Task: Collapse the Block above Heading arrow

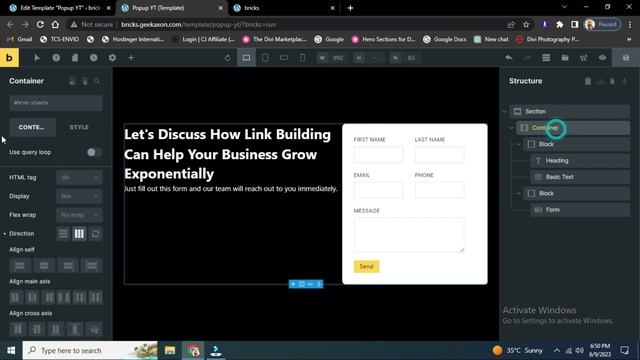Action: pyautogui.click(x=518, y=144)
